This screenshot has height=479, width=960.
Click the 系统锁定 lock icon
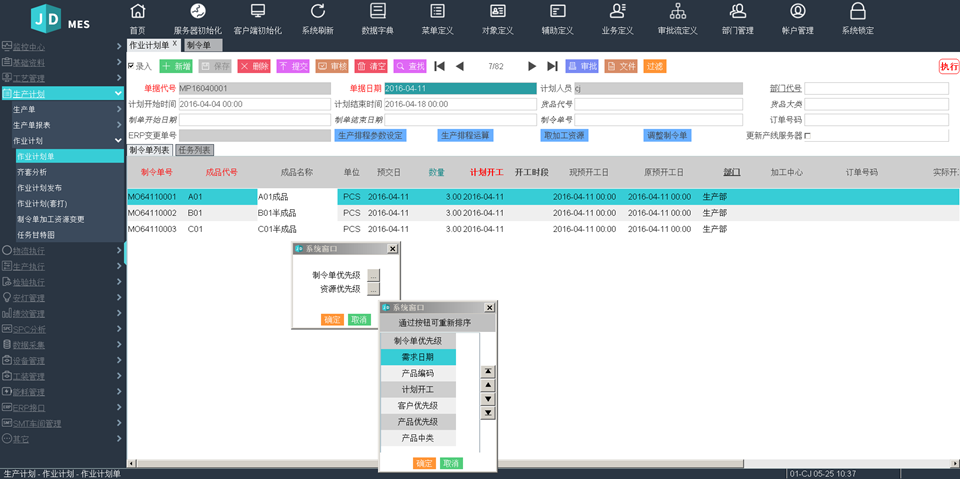point(857,17)
